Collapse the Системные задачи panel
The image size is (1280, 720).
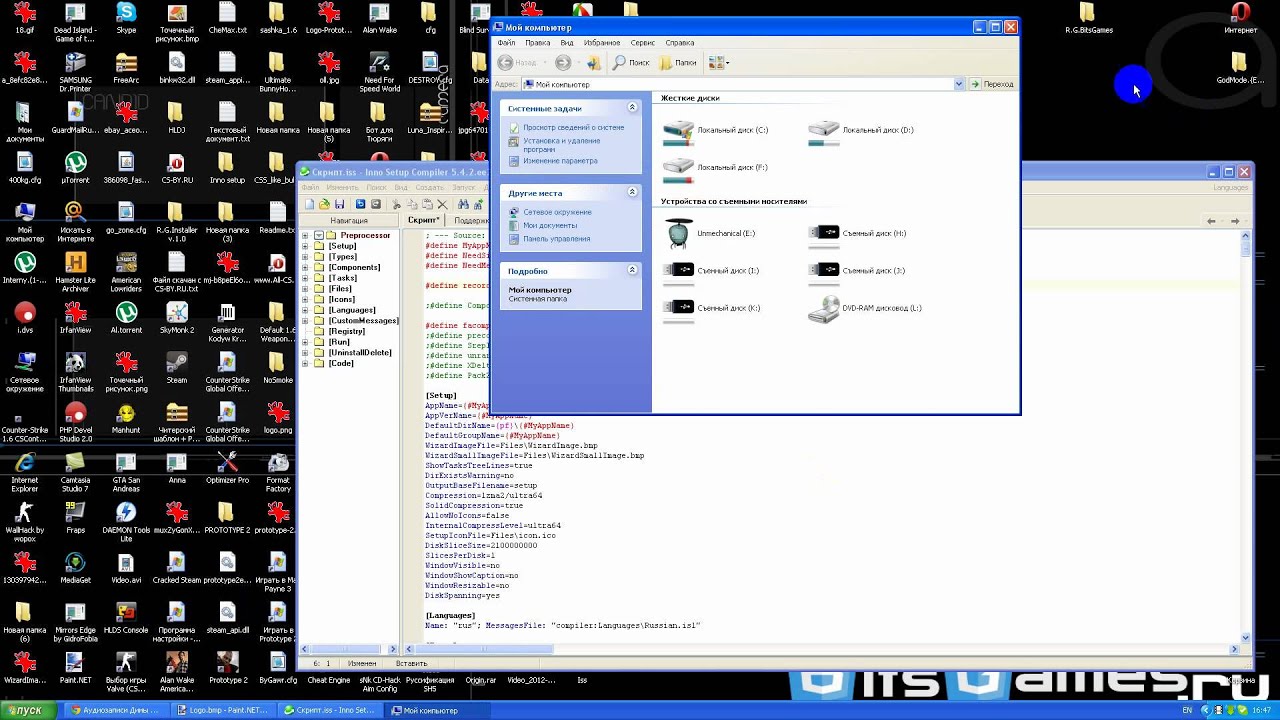632,107
